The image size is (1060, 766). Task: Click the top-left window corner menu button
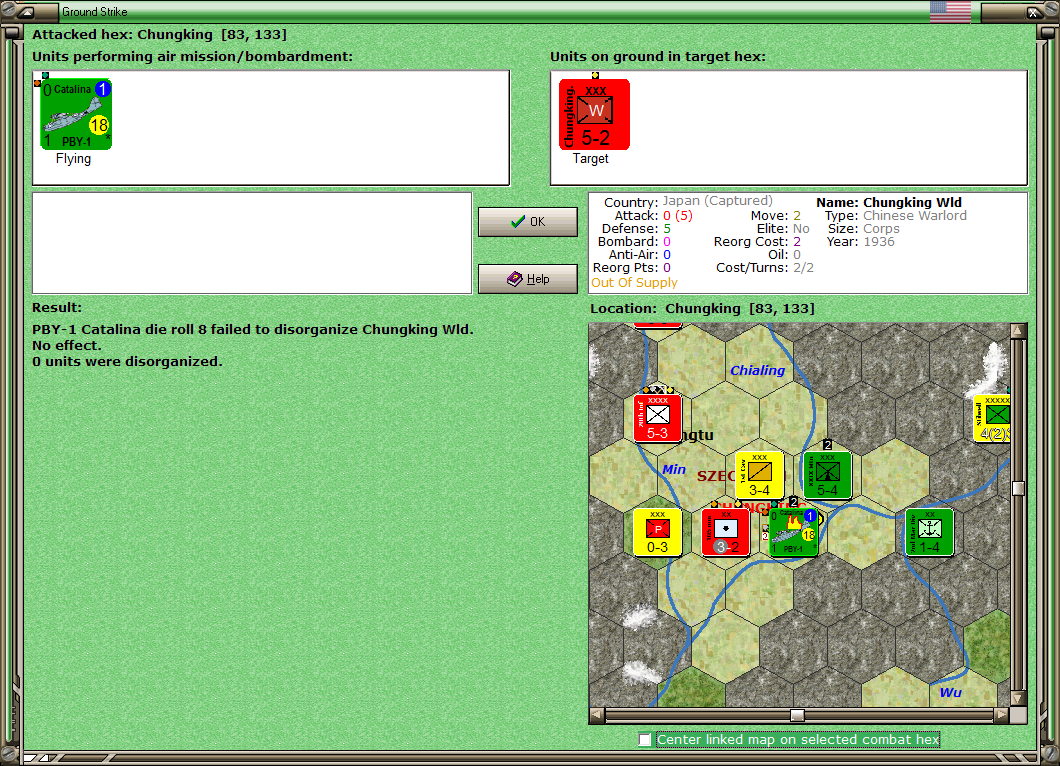pyautogui.click(x=26, y=11)
